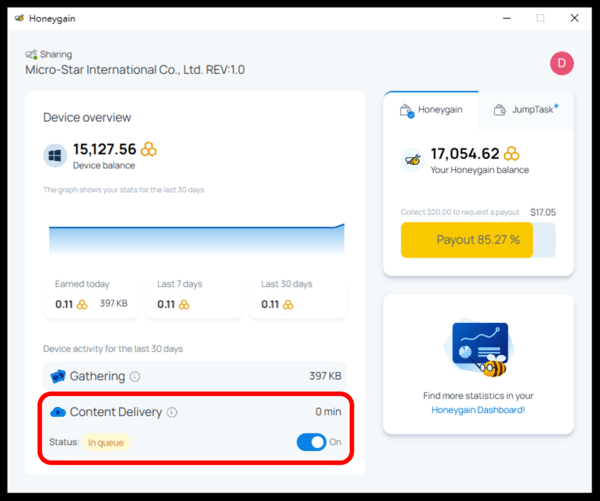The image size is (600, 501).
Task: Switch to the Honeygain tab
Action: point(430,110)
